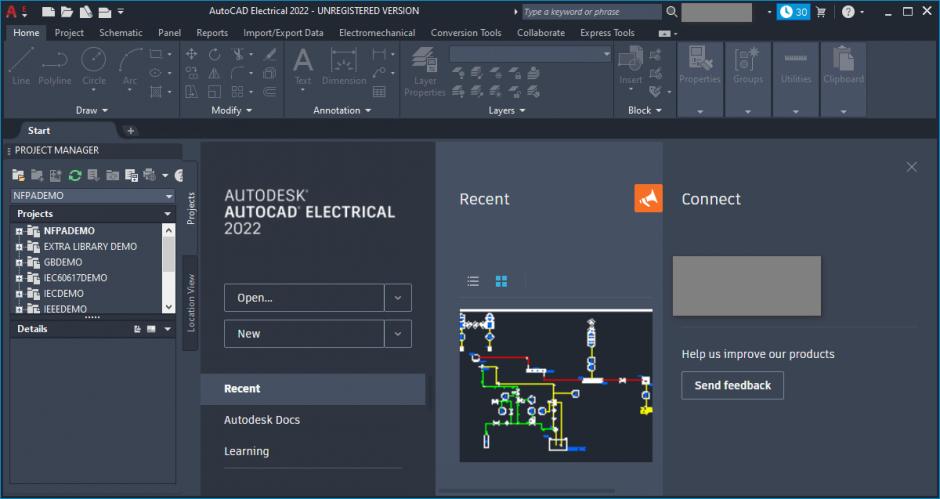Expand the Layers panel flyout
Viewport: 940px width, 499px height.
click(x=507, y=110)
